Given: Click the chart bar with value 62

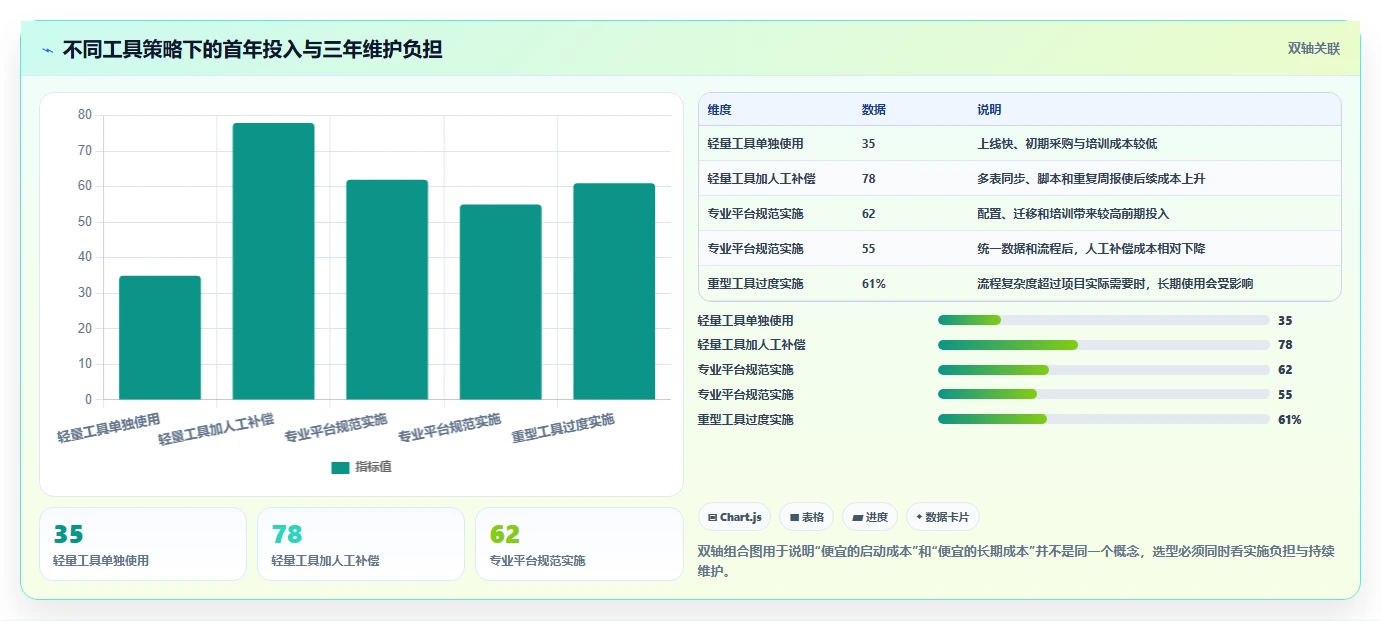Looking at the screenshot, I should point(387,290).
